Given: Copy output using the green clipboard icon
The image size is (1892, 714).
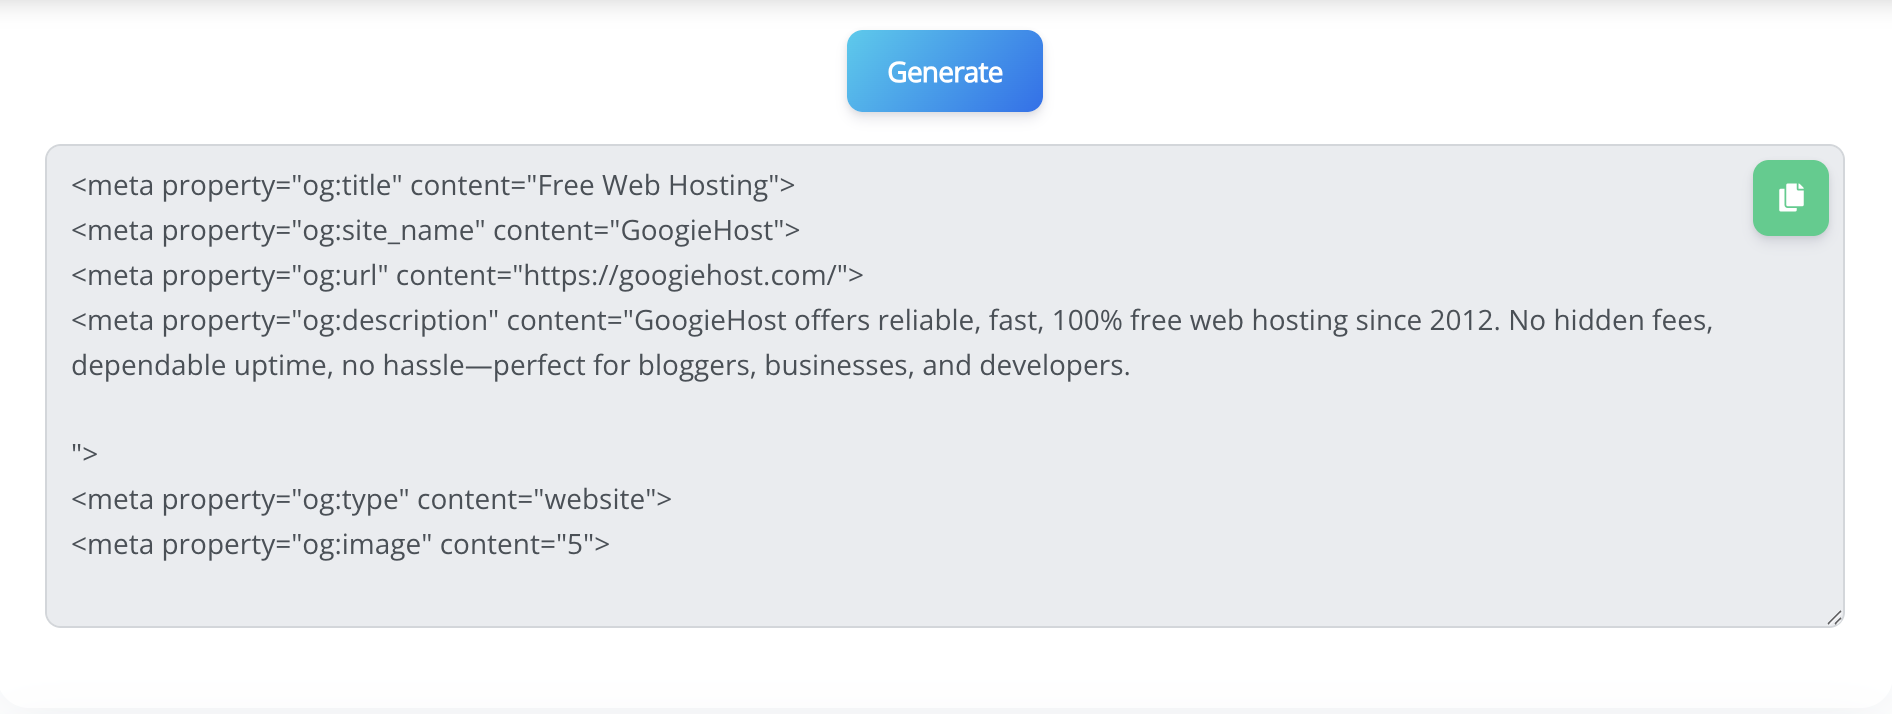Looking at the screenshot, I should click(x=1790, y=198).
